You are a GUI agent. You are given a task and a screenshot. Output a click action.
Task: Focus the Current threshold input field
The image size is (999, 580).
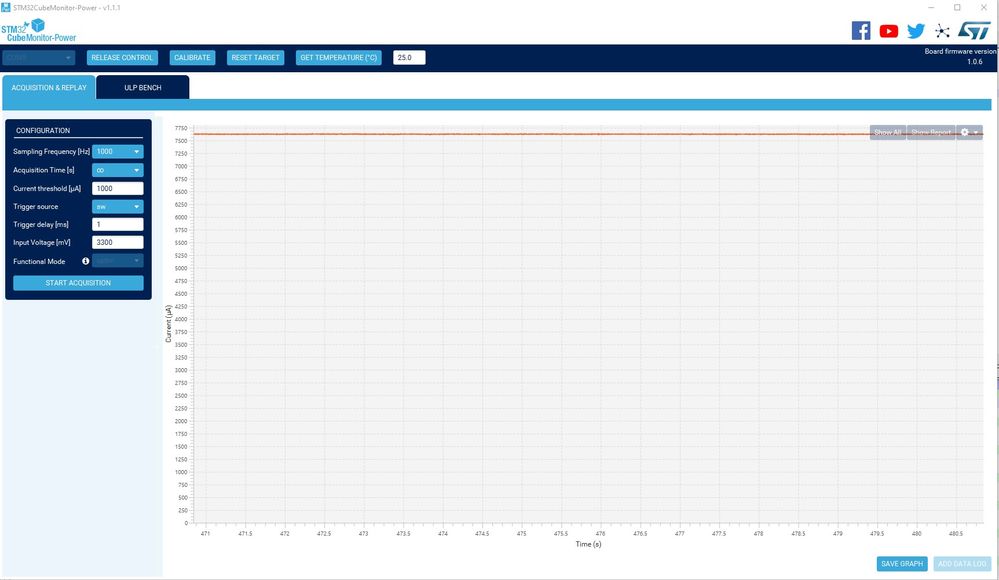(118, 189)
